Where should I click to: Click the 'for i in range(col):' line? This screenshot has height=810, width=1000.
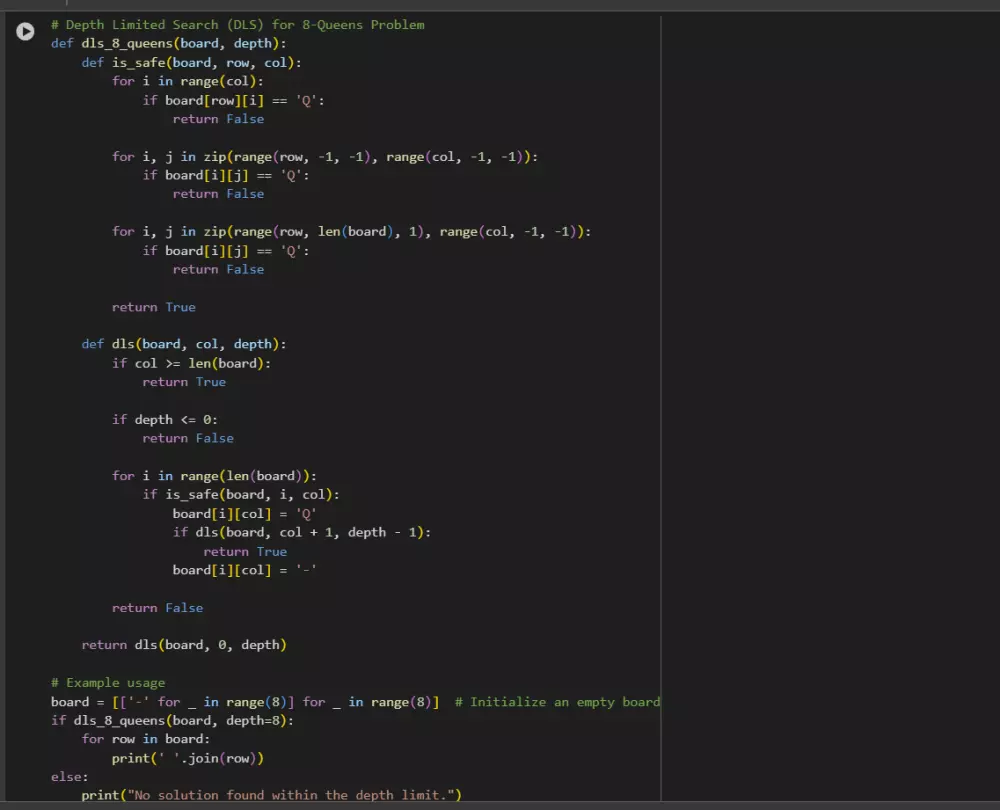[188, 81]
